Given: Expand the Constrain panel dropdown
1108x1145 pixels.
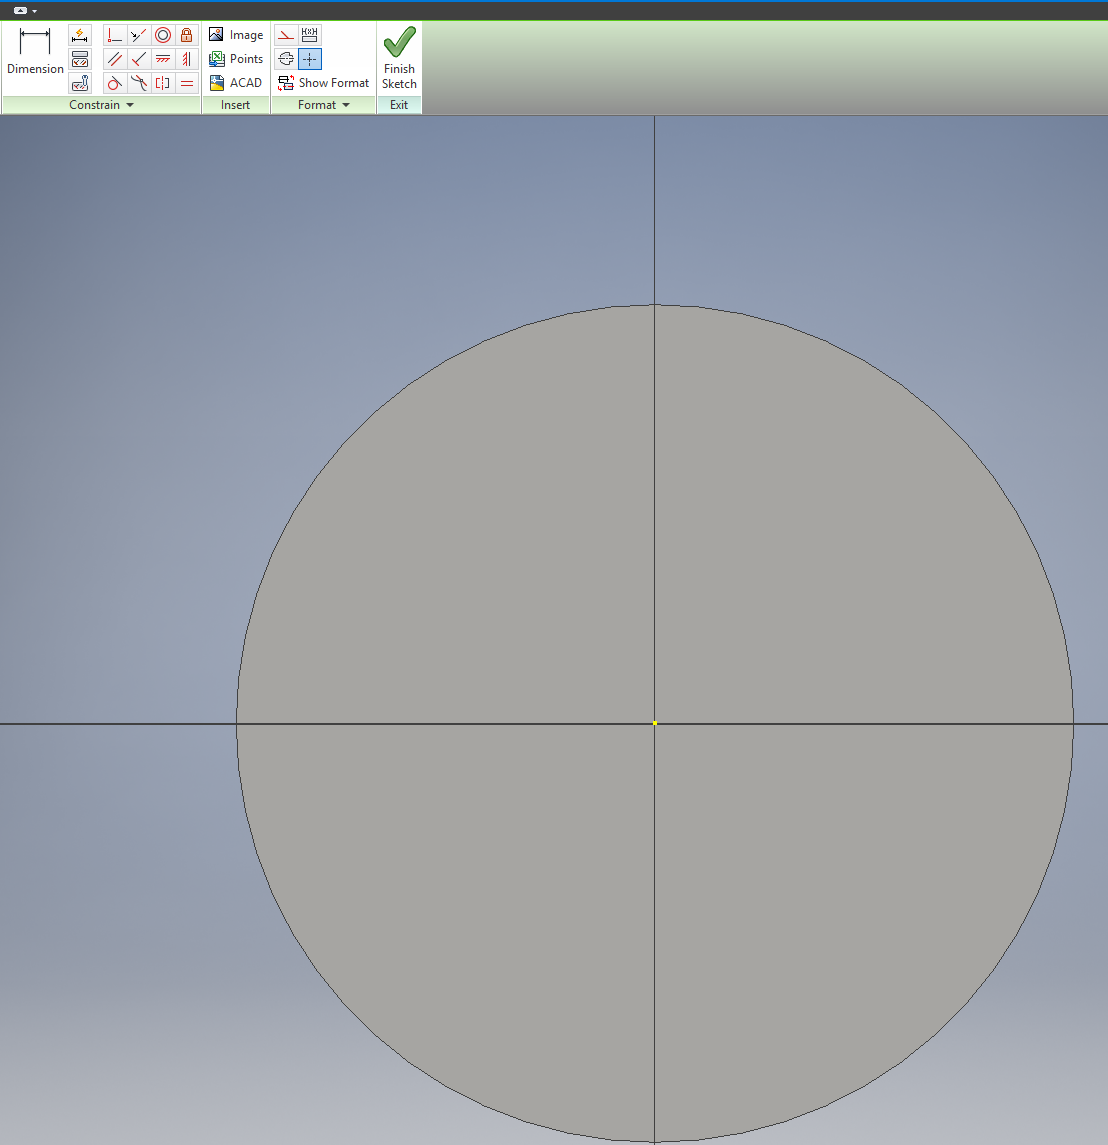Looking at the screenshot, I should tap(129, 105).
